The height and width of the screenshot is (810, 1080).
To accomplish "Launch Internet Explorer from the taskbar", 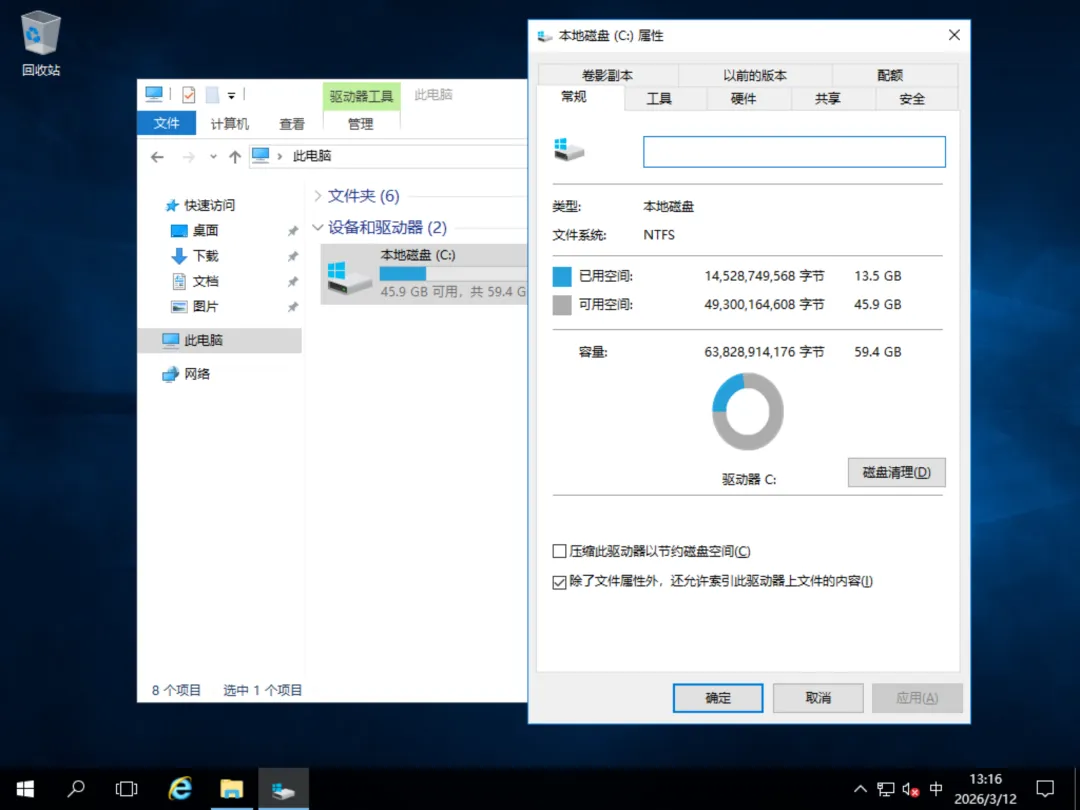I will (x=180, y=789).
